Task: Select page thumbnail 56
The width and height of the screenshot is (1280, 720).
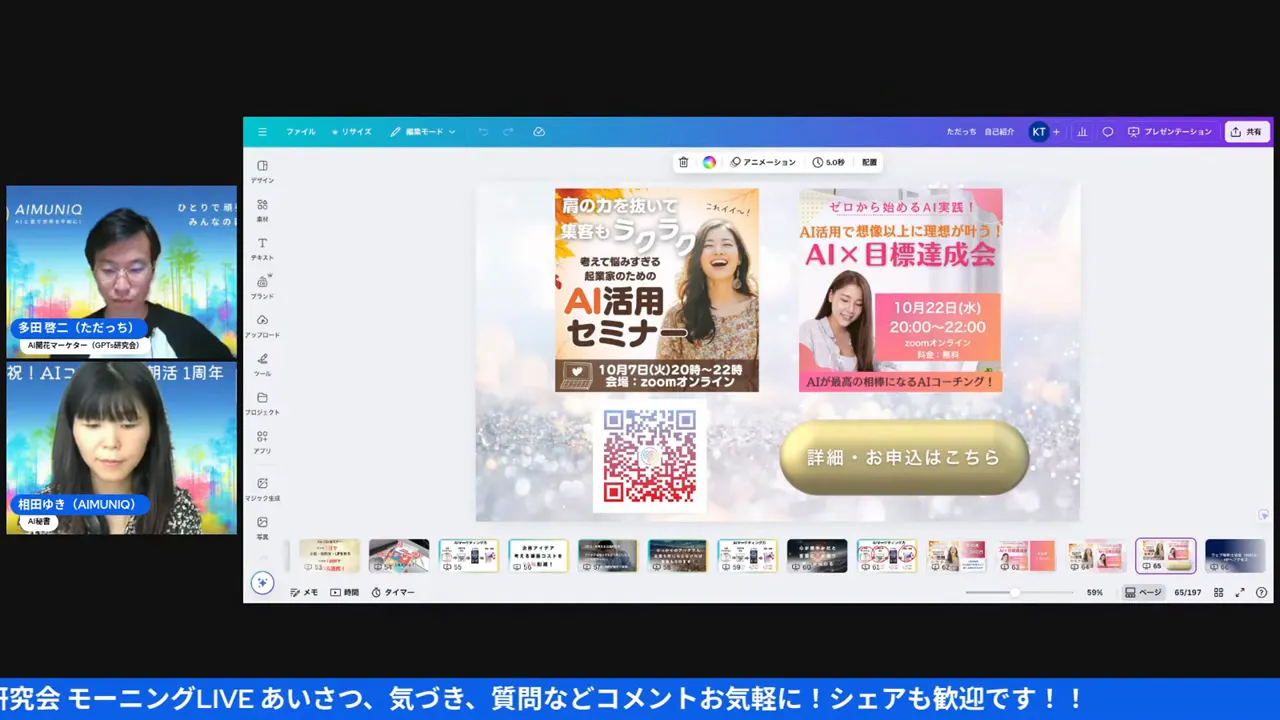Action: [x=538, y=556]
